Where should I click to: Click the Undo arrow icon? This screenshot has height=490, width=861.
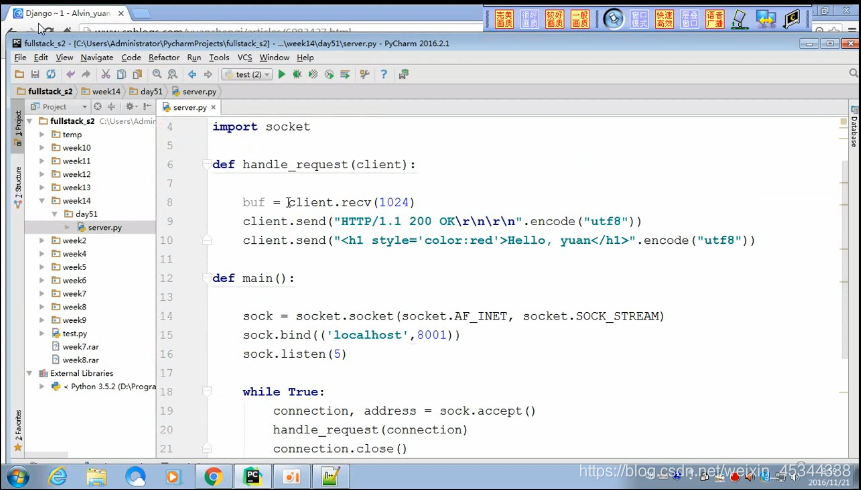pos(70,74)
